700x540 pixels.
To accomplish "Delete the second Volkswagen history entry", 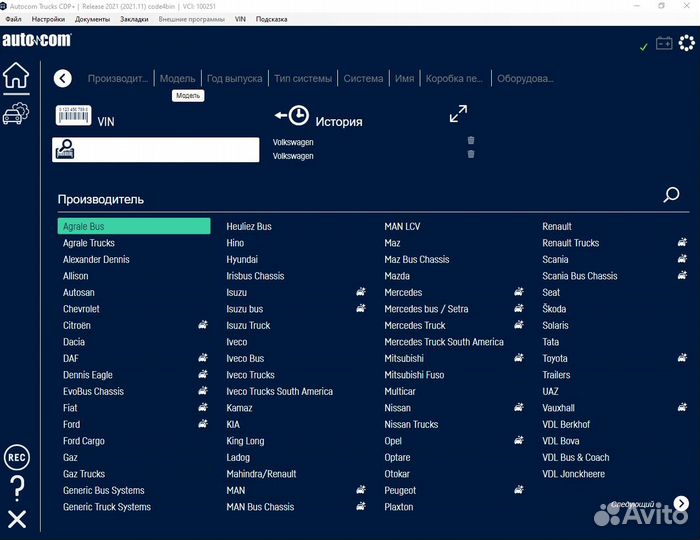I will 471,155.
